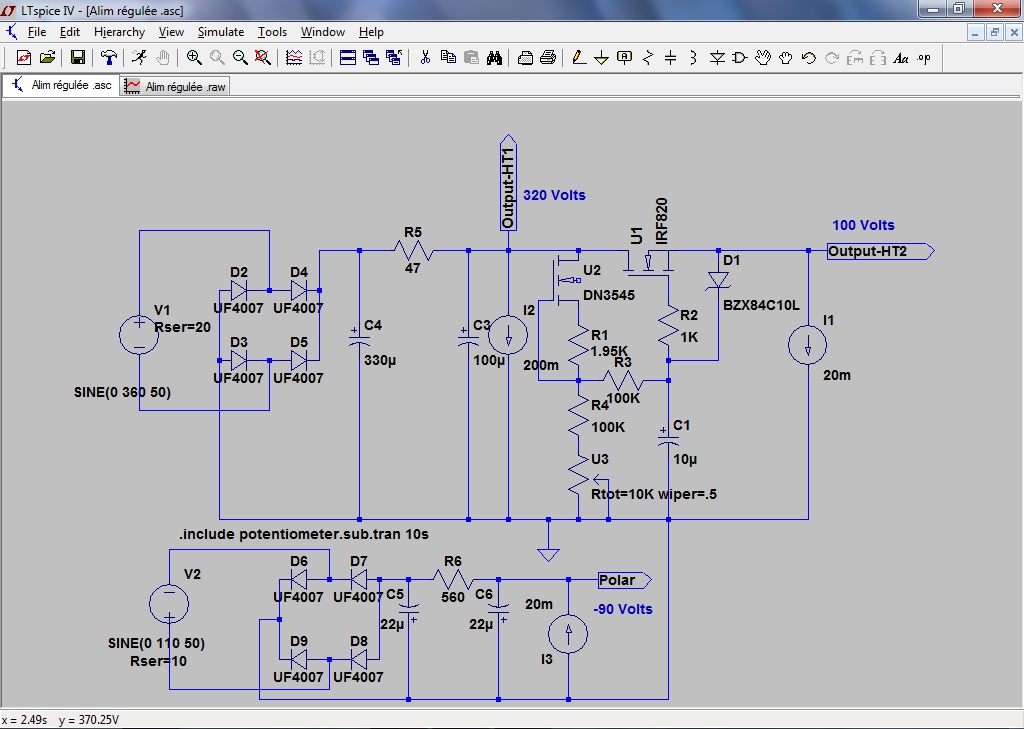Open the Simulate menu
1024x729 pixels.
(221, 32)
